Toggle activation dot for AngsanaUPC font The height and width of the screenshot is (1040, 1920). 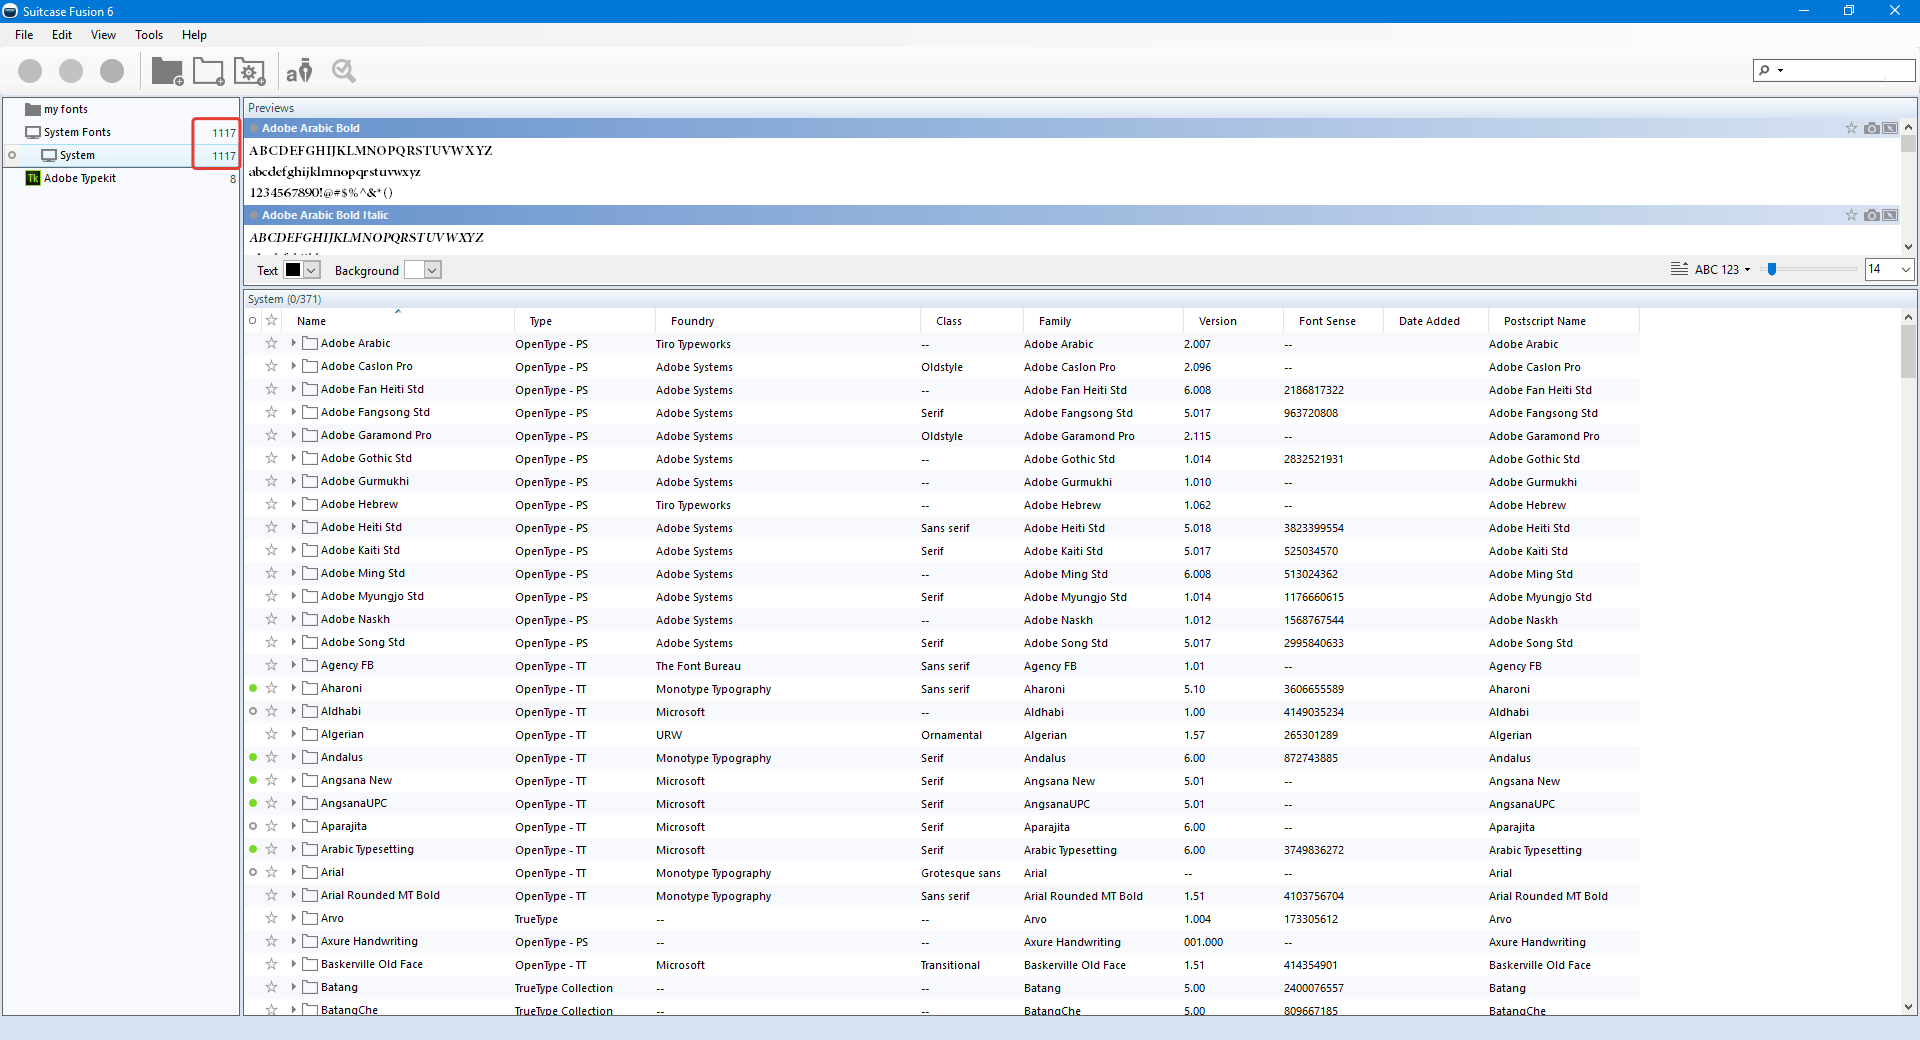coord(253,803)
